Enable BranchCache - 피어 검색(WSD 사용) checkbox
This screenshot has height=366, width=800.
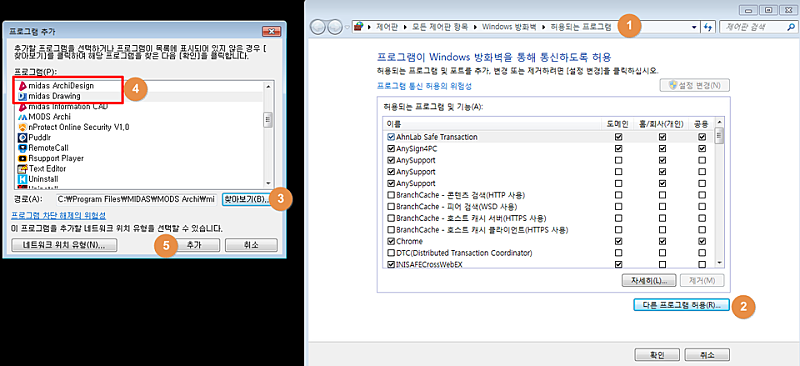(x=391, y=207)
